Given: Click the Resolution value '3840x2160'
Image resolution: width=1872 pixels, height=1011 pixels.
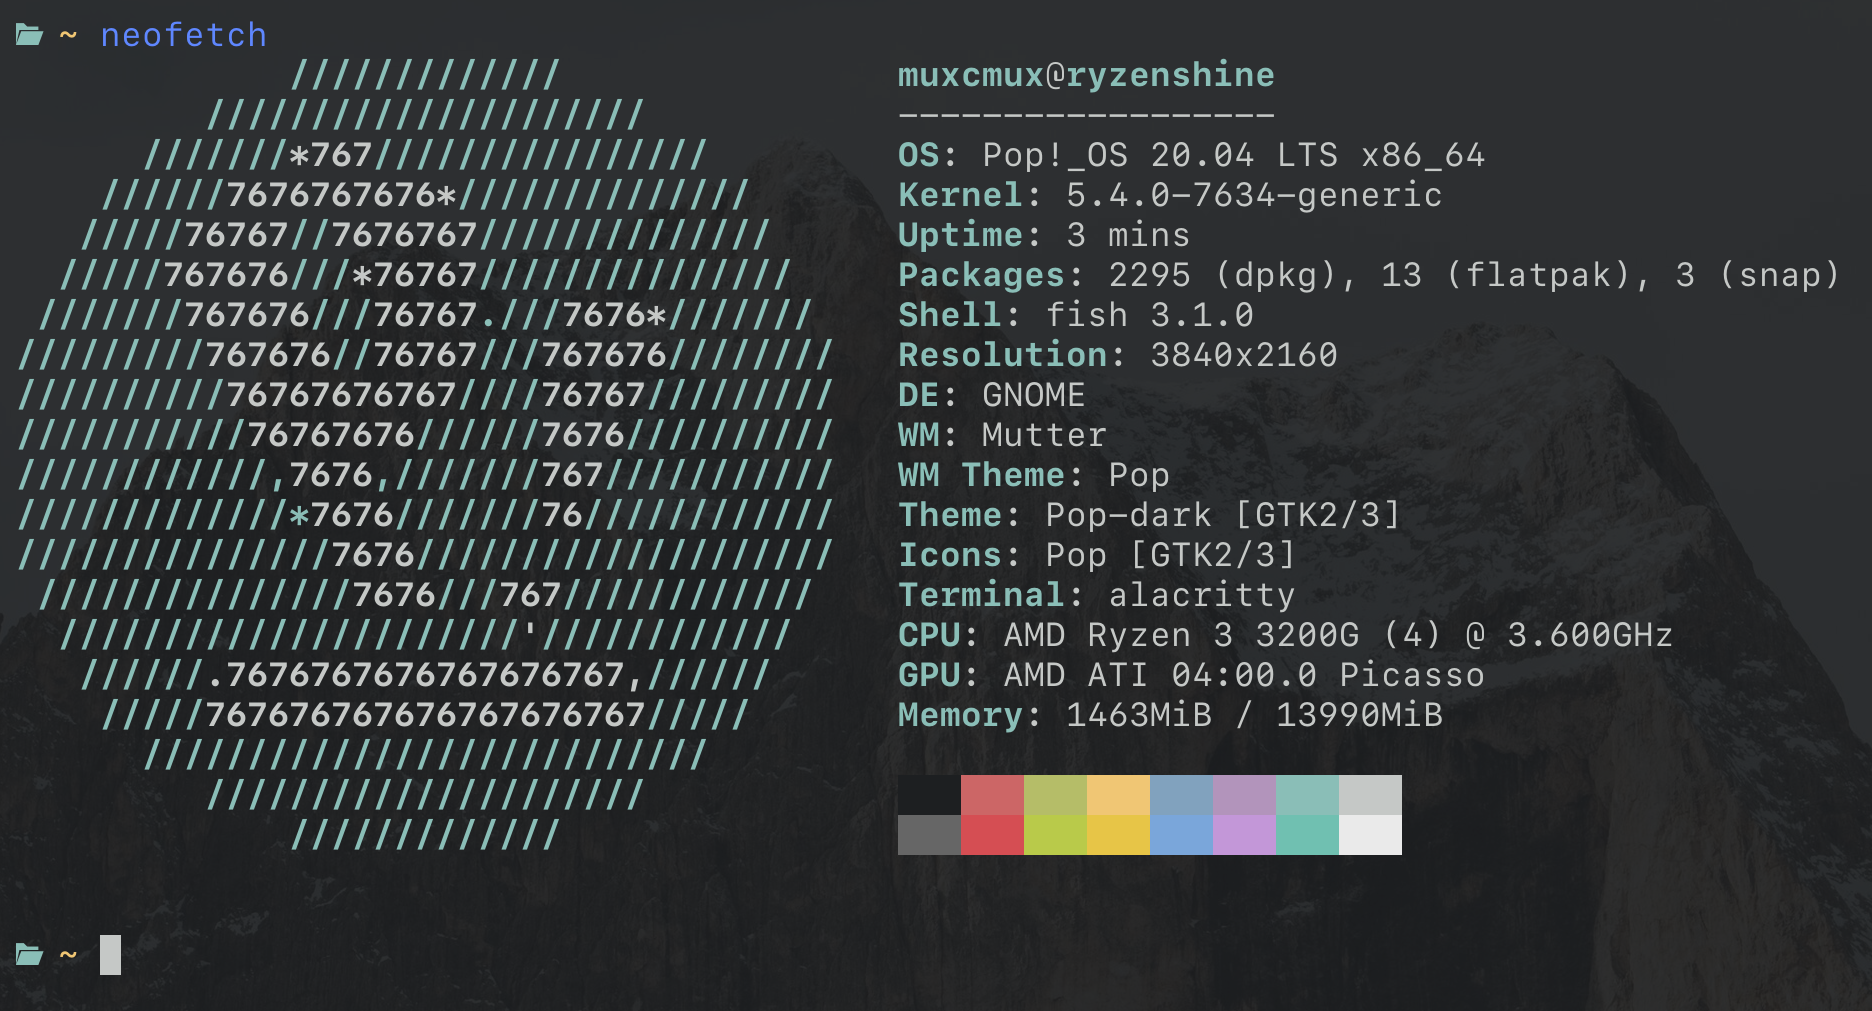Looking at the screenshot, I should coord(1244,355).
